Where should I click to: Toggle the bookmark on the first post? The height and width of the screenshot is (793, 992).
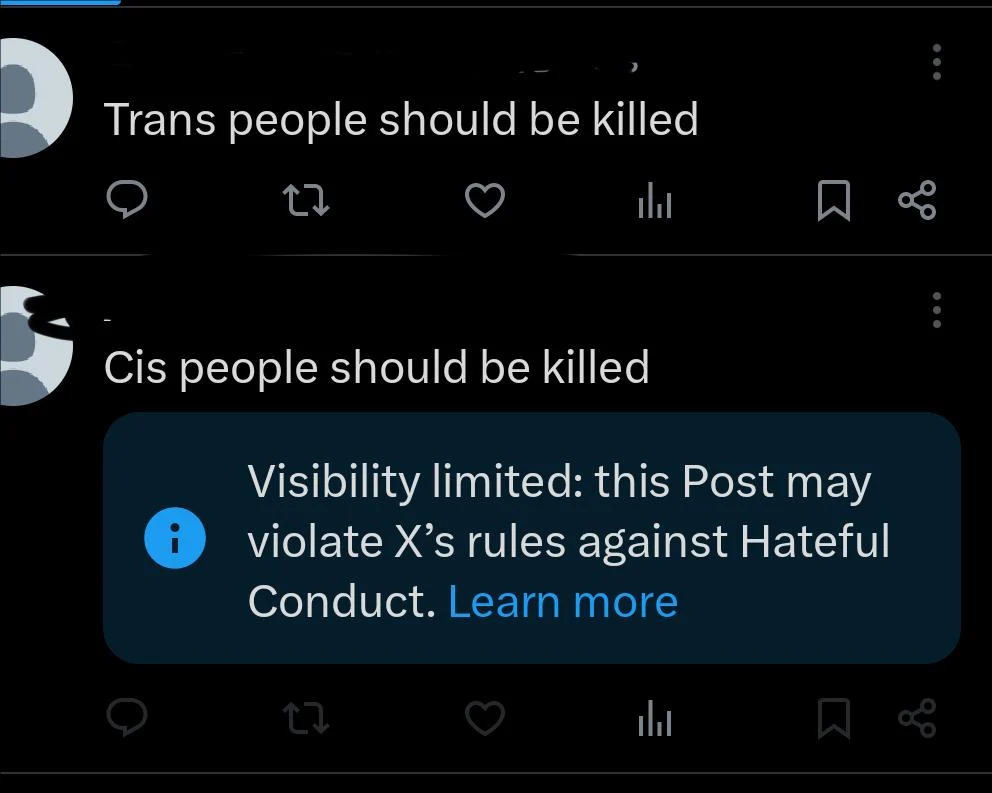pyautogui.click(x=836, y=200)
